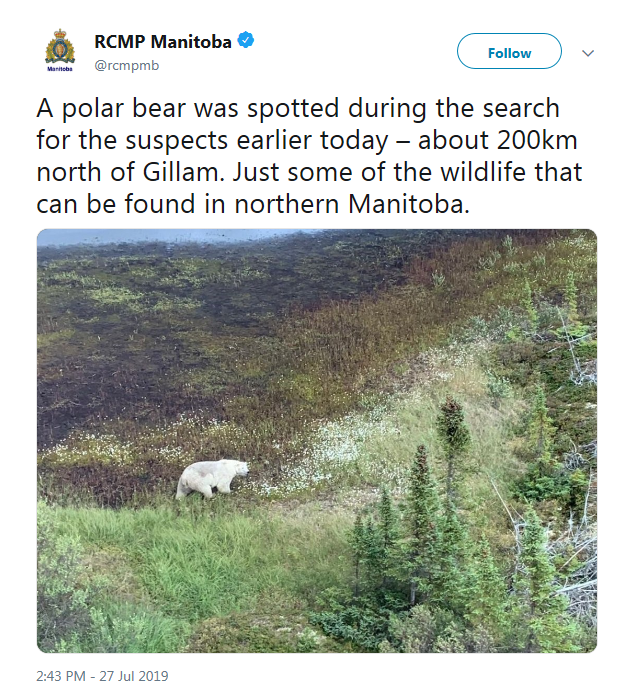This screenshot has height=697, width=634.
Task: Visit the @rcmpmb handle profile
Action: point(127,65)
